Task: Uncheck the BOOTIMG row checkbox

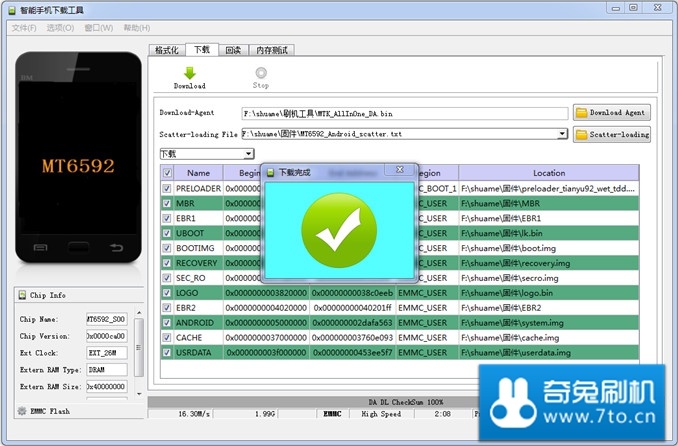Action: tap(167, 248)
